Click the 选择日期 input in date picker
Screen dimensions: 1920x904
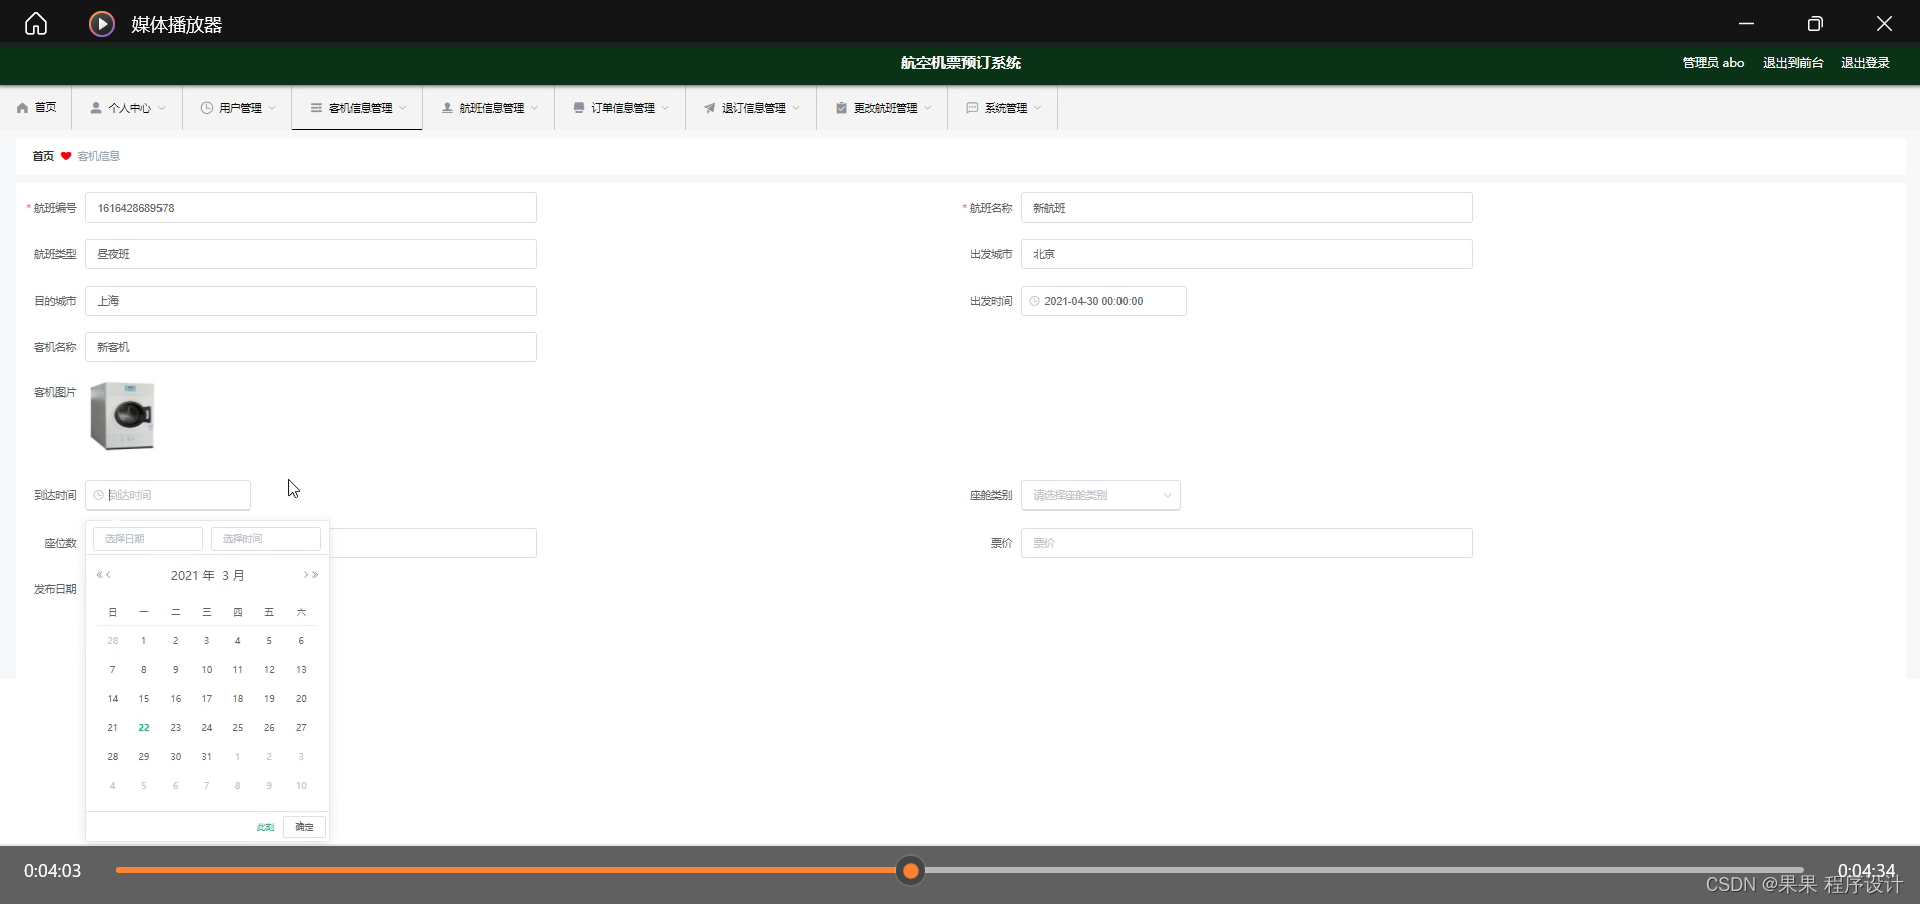pos(148,539)
